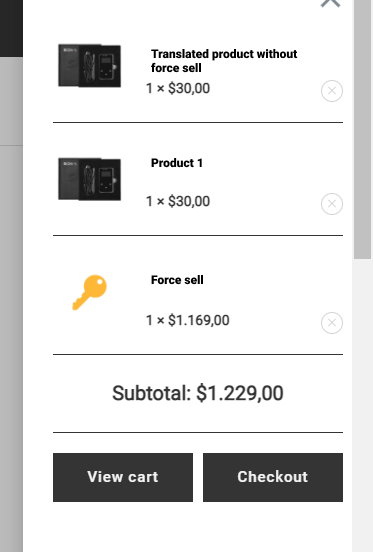
Task: Open the Product 1 title link
Action: coord(177,163)
